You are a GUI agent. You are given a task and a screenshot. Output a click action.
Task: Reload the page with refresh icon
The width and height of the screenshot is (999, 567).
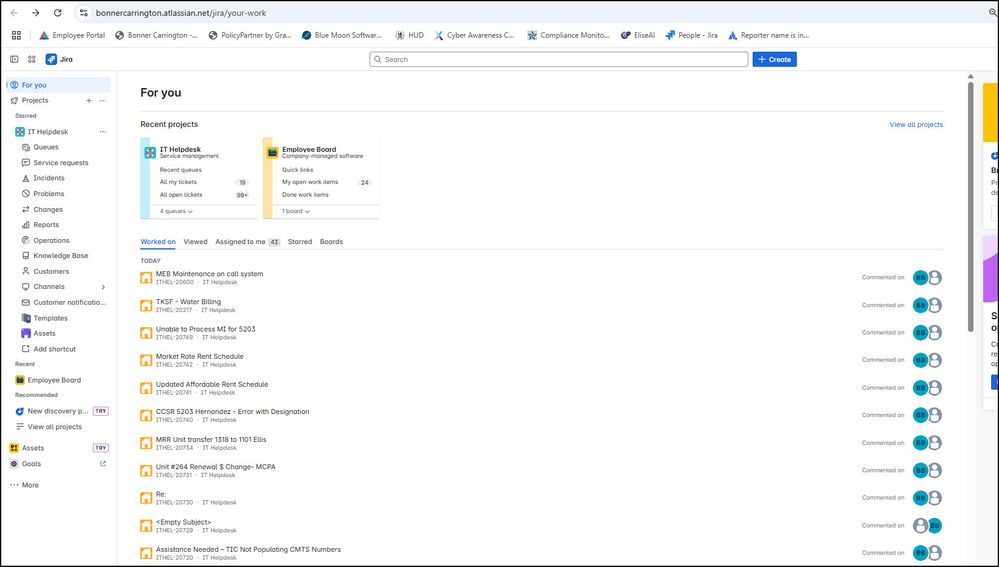(57, 13)
